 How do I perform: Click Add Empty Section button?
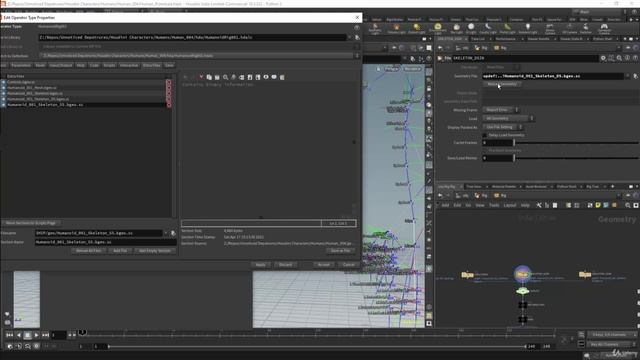click(155, 251)
